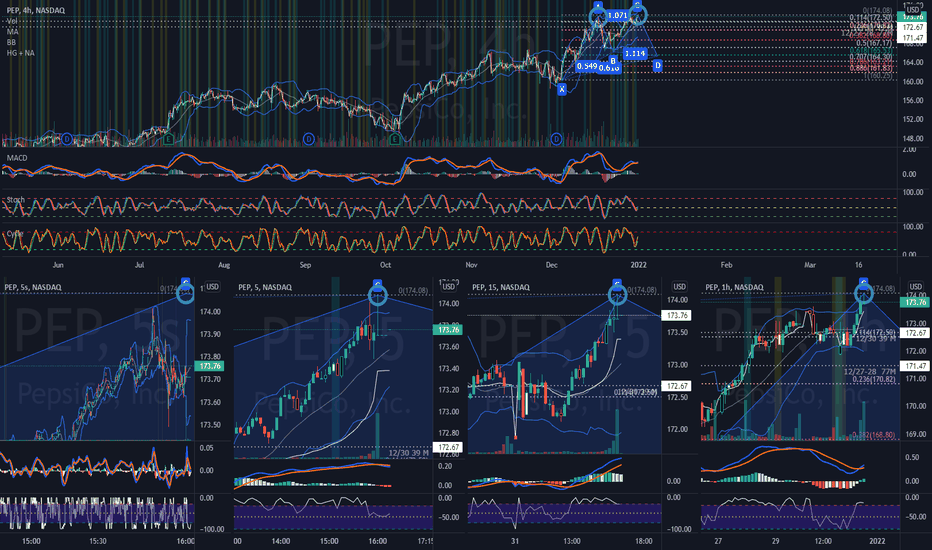Click the 'Aug' label on the 4h time axis
The height and width of the screenshot is (550, 932).
(x=223, y=265)
